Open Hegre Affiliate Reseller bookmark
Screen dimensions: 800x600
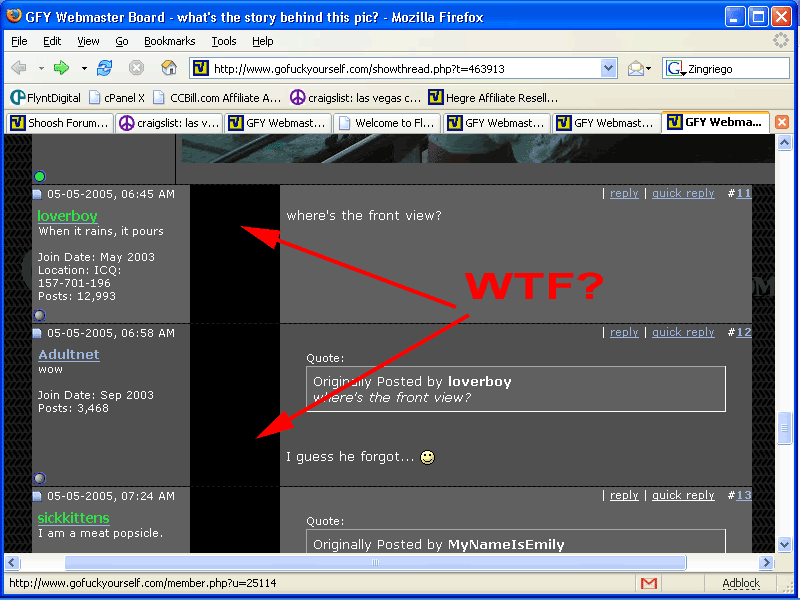pos(493,97)
